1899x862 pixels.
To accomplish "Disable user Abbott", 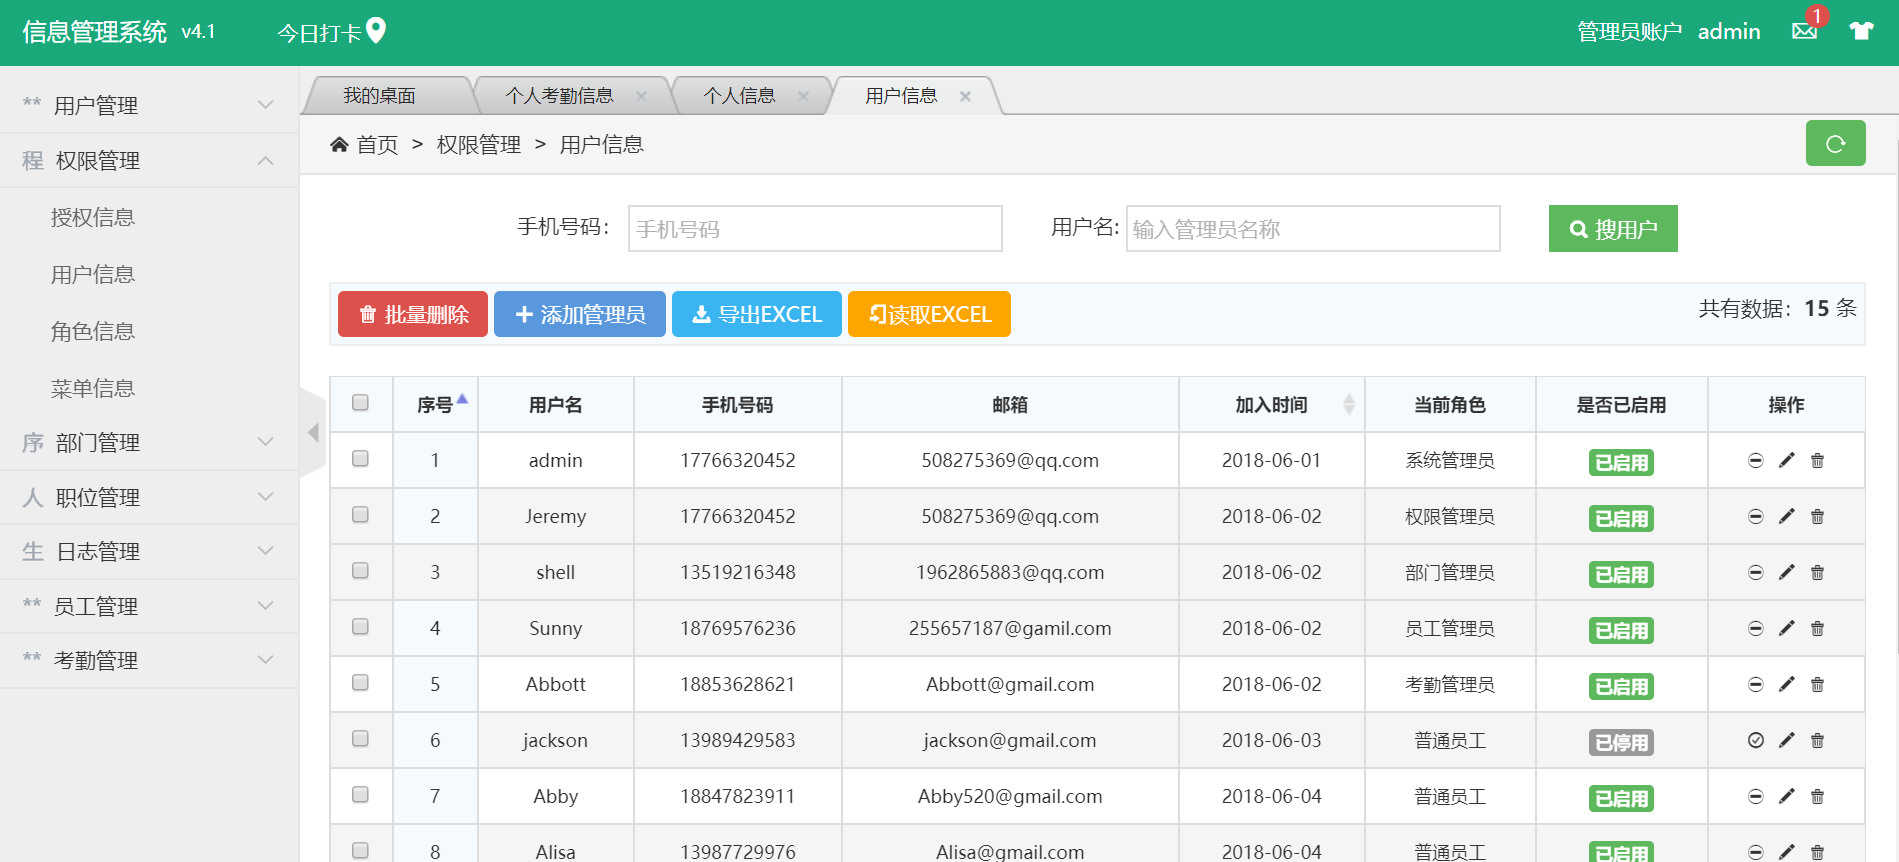I will coord(1755,684).
